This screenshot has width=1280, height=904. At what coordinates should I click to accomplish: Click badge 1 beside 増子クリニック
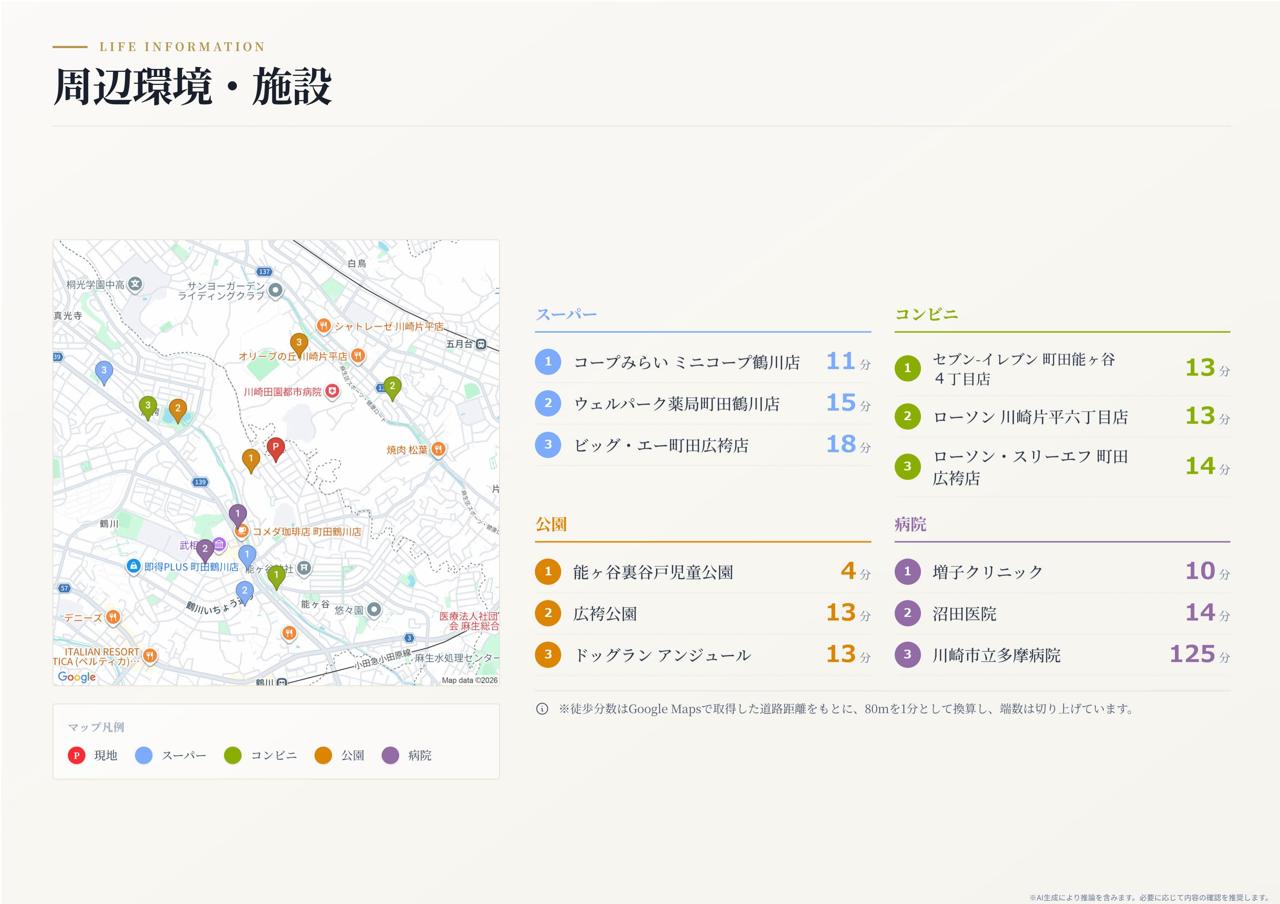coord(907,572)
